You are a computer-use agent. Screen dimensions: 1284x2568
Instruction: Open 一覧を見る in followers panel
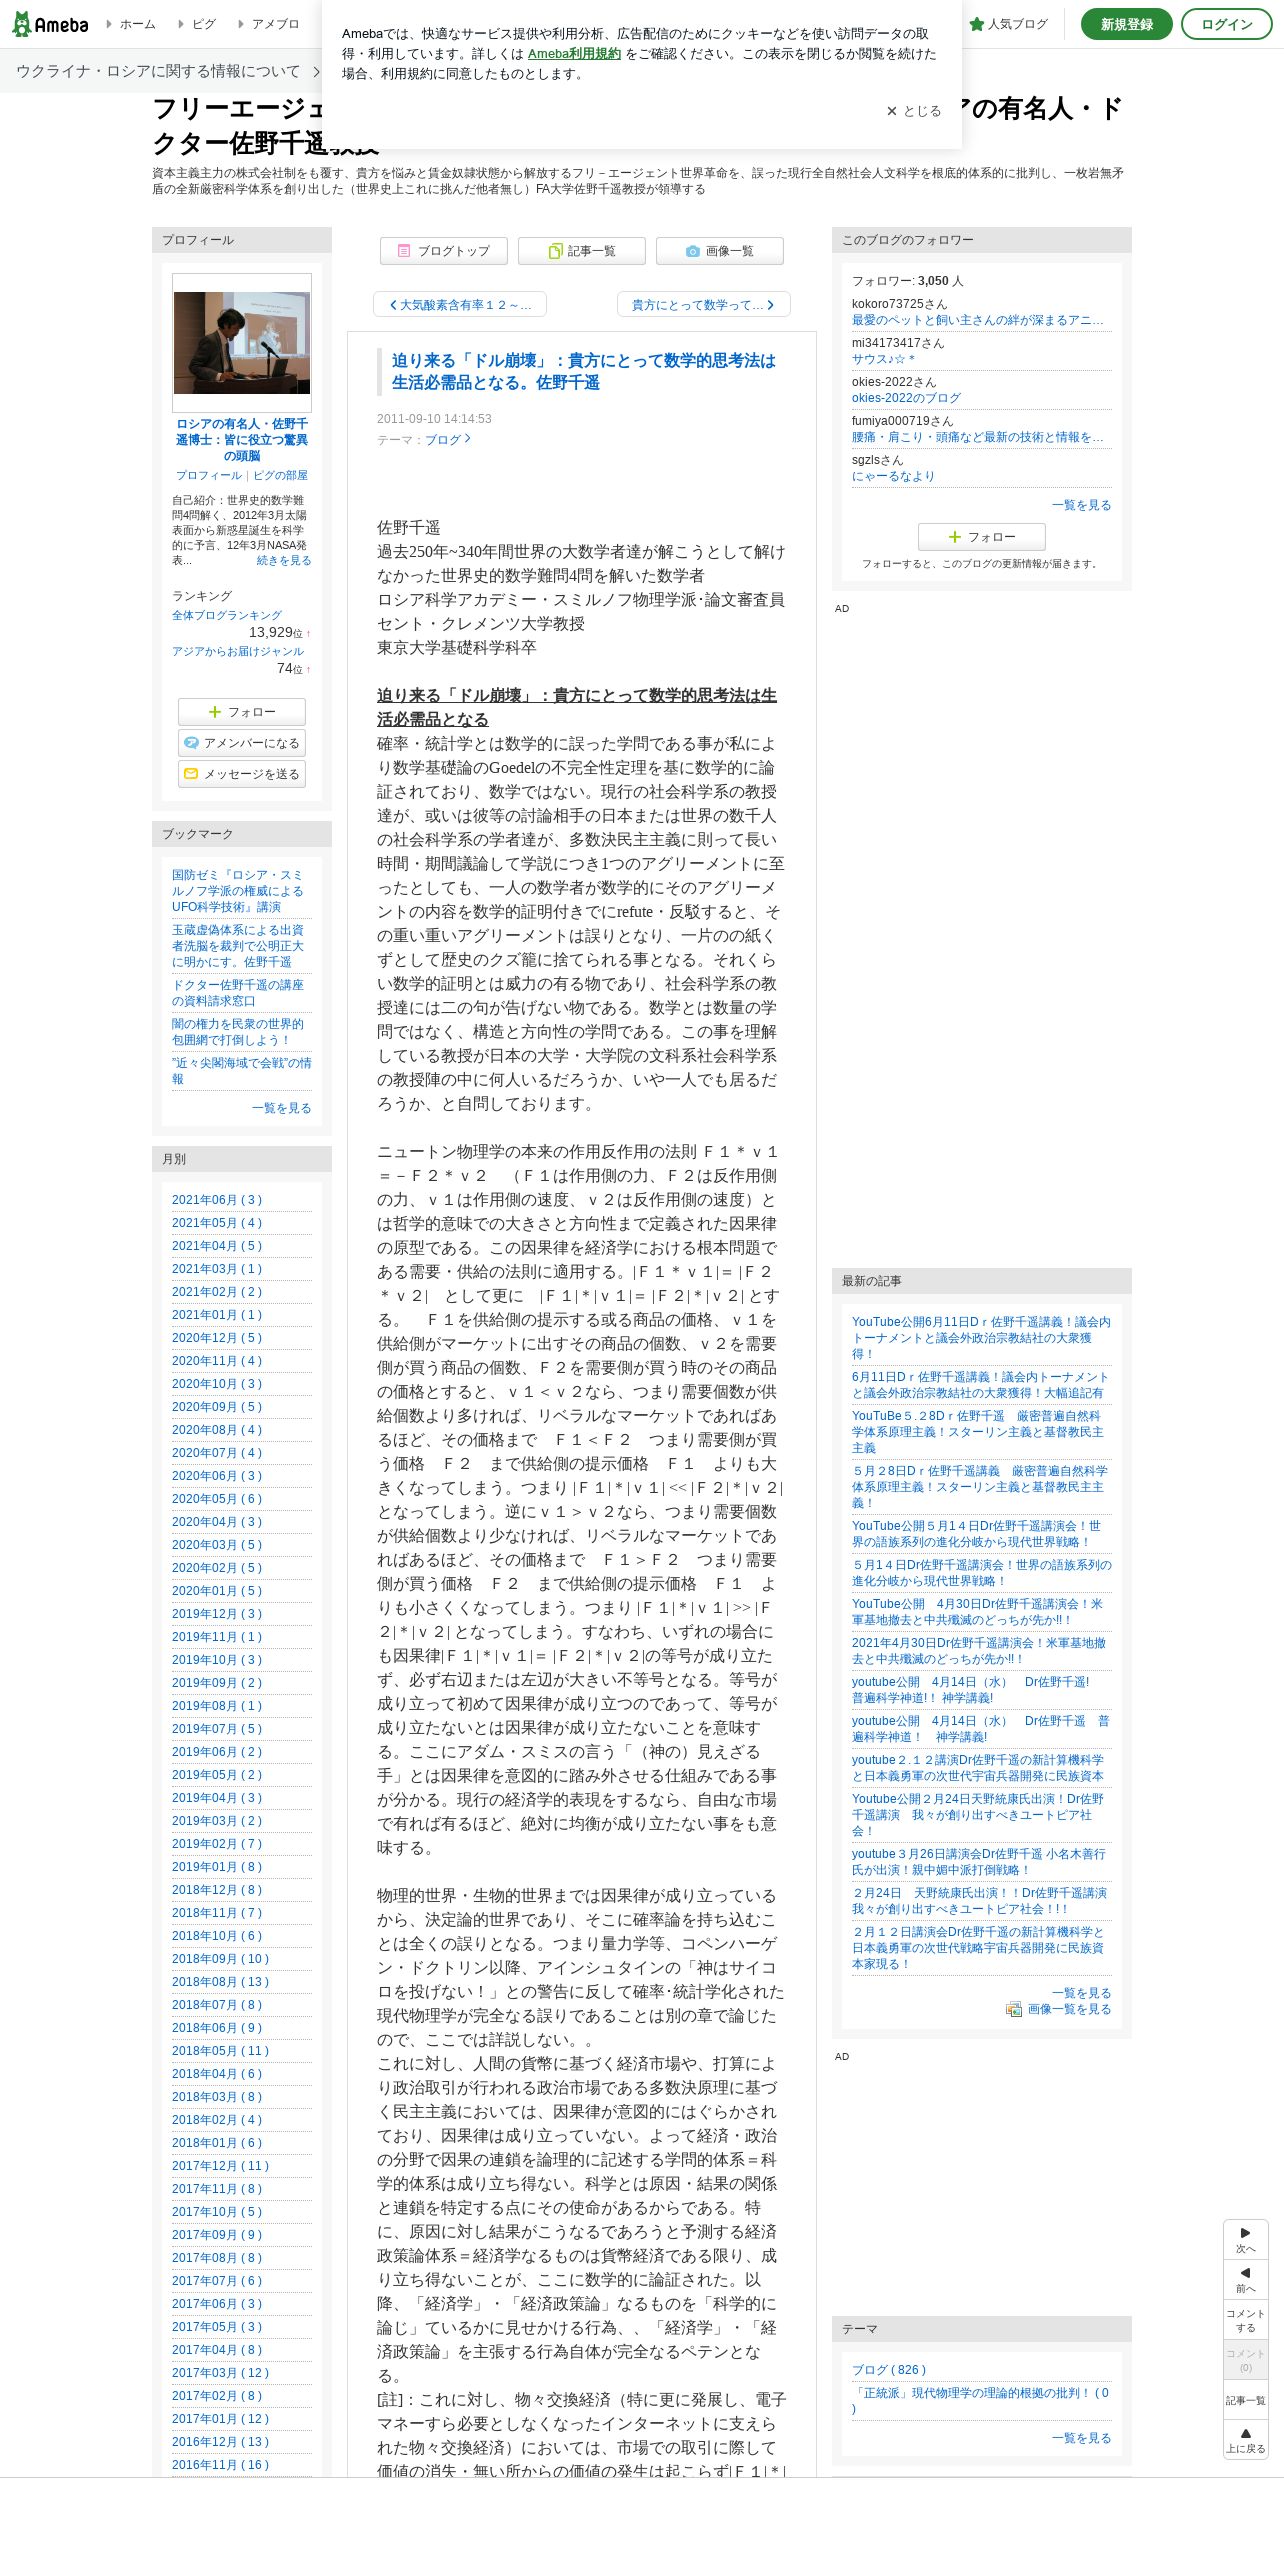pos(1082,505)
